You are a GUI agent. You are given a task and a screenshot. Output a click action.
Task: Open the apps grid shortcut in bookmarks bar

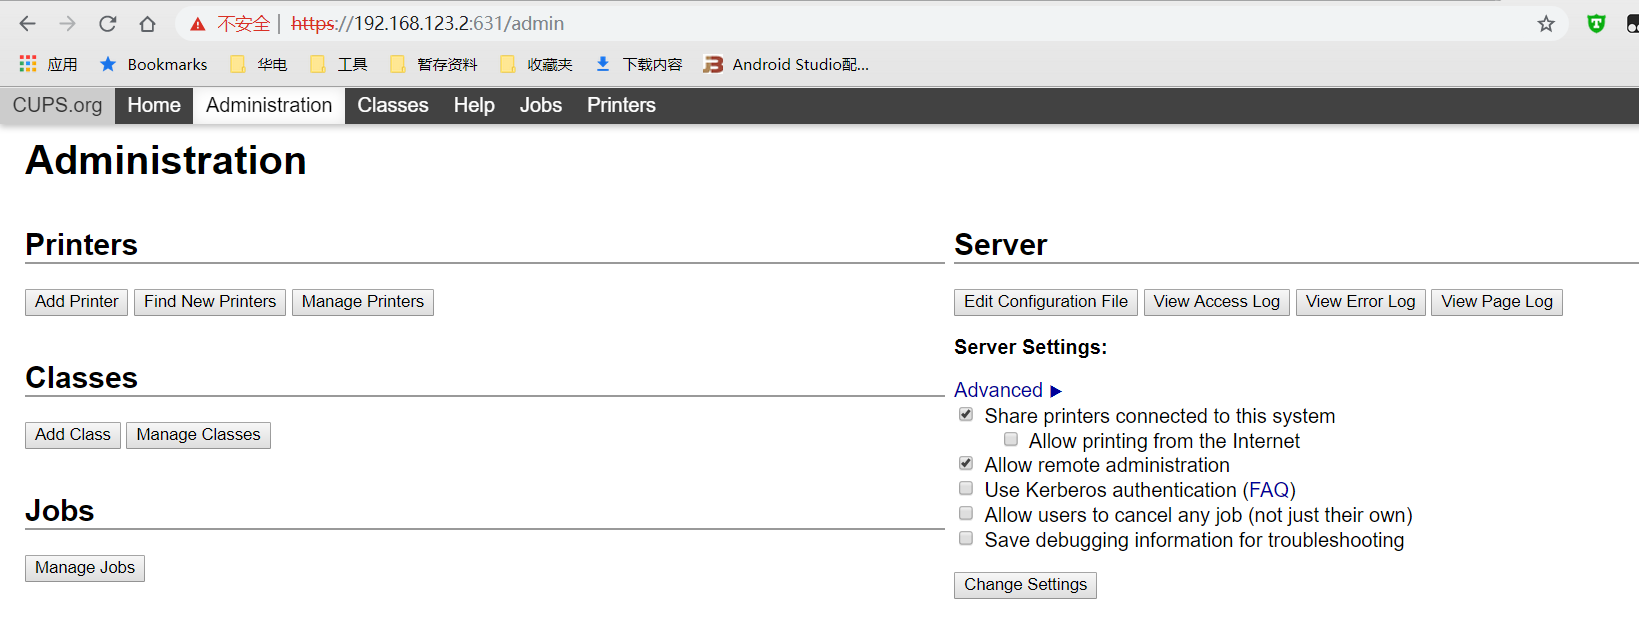pos(28,64)
